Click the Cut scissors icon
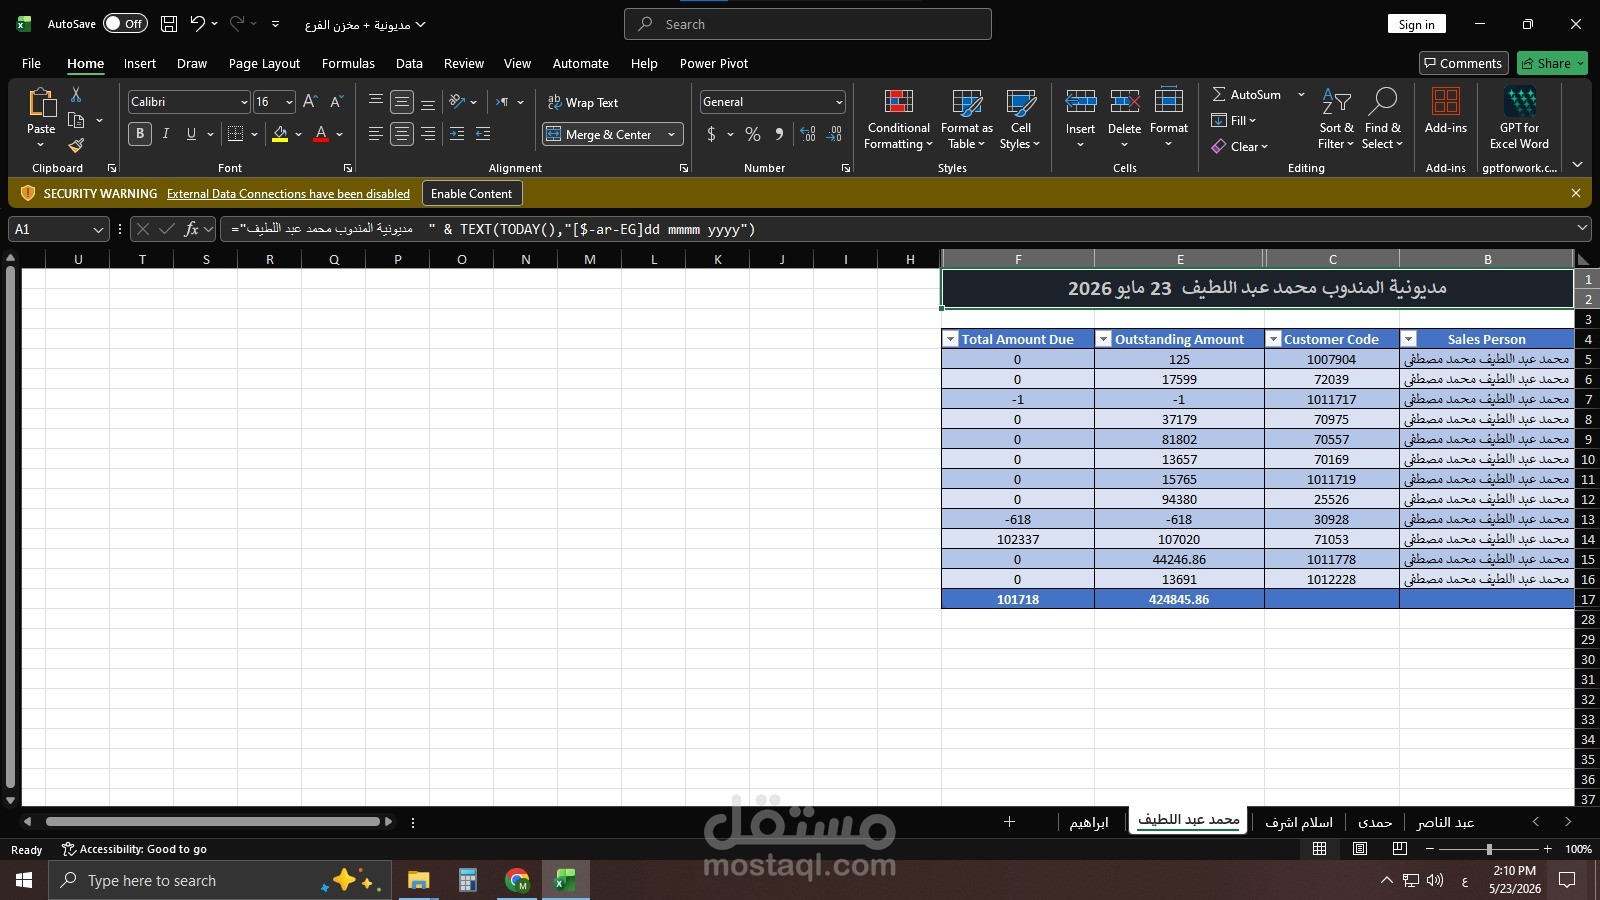This screenshot has height=900, width=1600. (x=76, y=94)
